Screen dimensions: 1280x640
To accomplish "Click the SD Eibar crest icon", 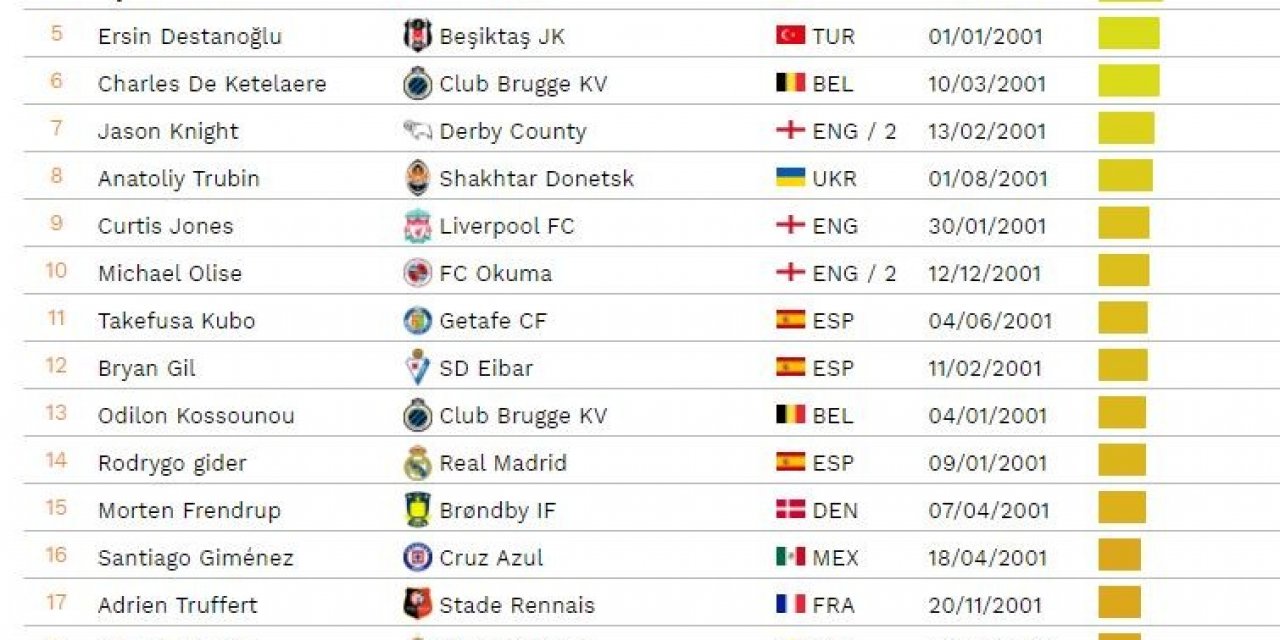I will coord(417,367).
